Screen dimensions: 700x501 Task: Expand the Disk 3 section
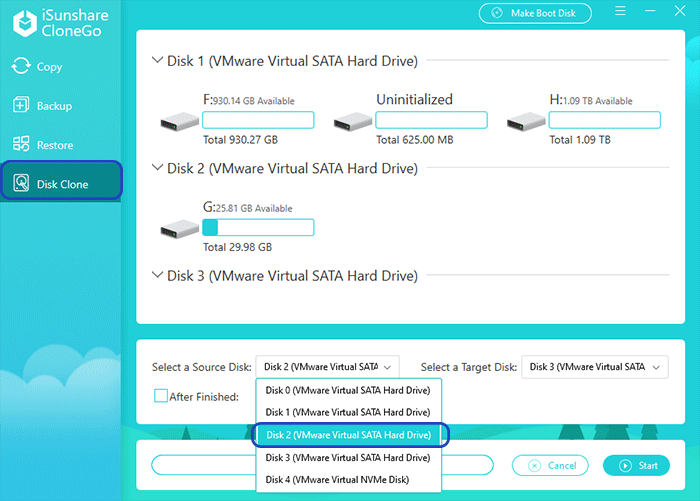[157, 276]
